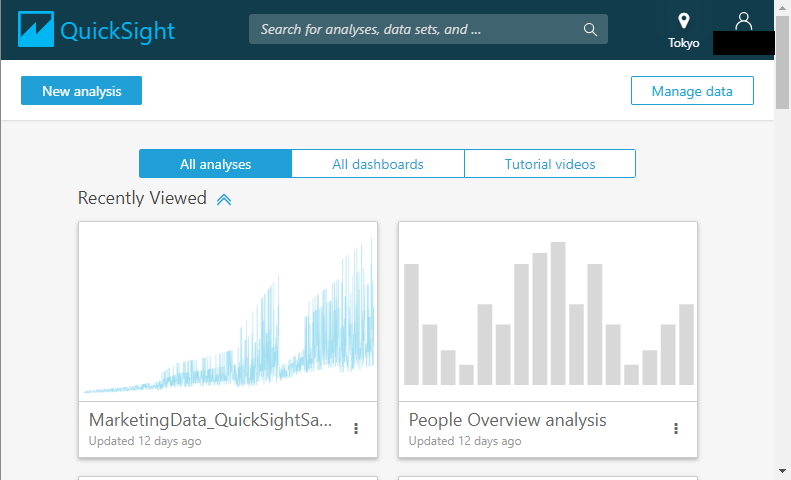Open People Overview analysis three-dot menu
This screenshot has height=480, width=791.
pos(676,428)
